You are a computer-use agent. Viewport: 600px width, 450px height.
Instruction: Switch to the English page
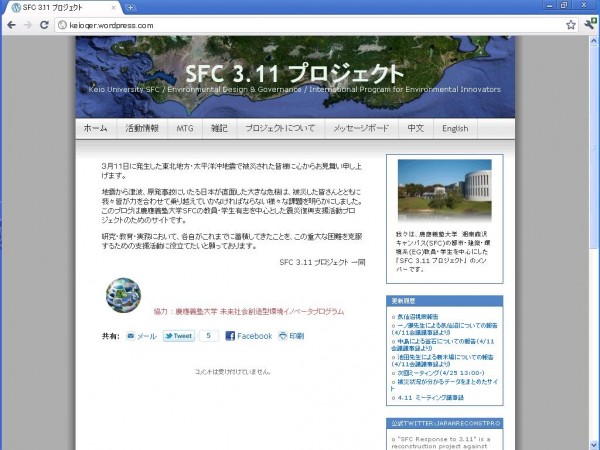455,128
